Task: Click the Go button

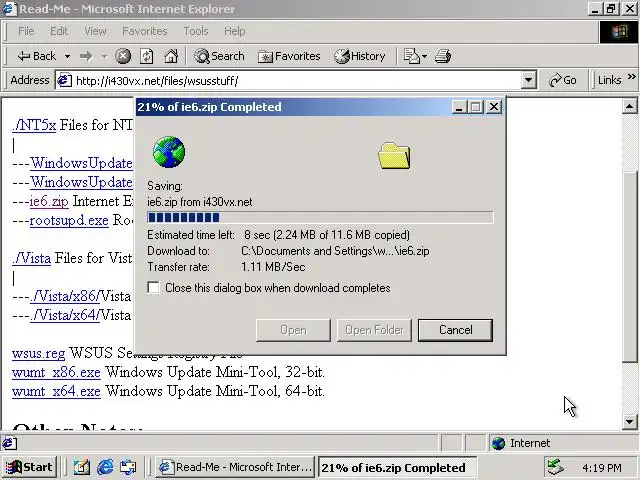Action: point(563,80)
